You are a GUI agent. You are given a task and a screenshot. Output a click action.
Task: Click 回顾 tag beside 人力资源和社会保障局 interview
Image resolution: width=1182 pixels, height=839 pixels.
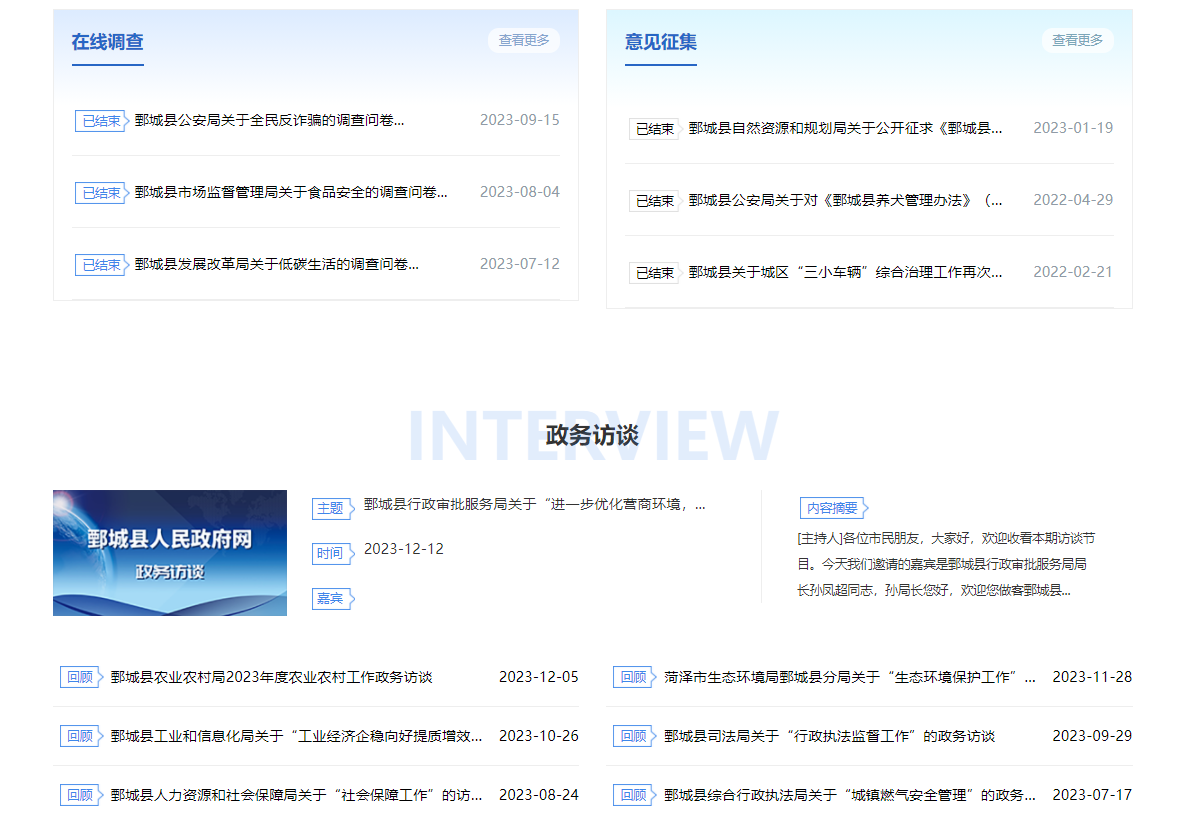[81, 795]
